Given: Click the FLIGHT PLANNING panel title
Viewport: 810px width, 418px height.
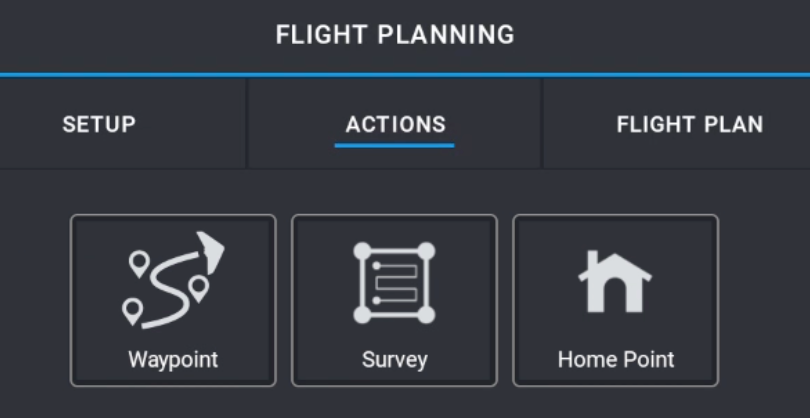Looking at the screenshot, I should (x=395, y=35).
